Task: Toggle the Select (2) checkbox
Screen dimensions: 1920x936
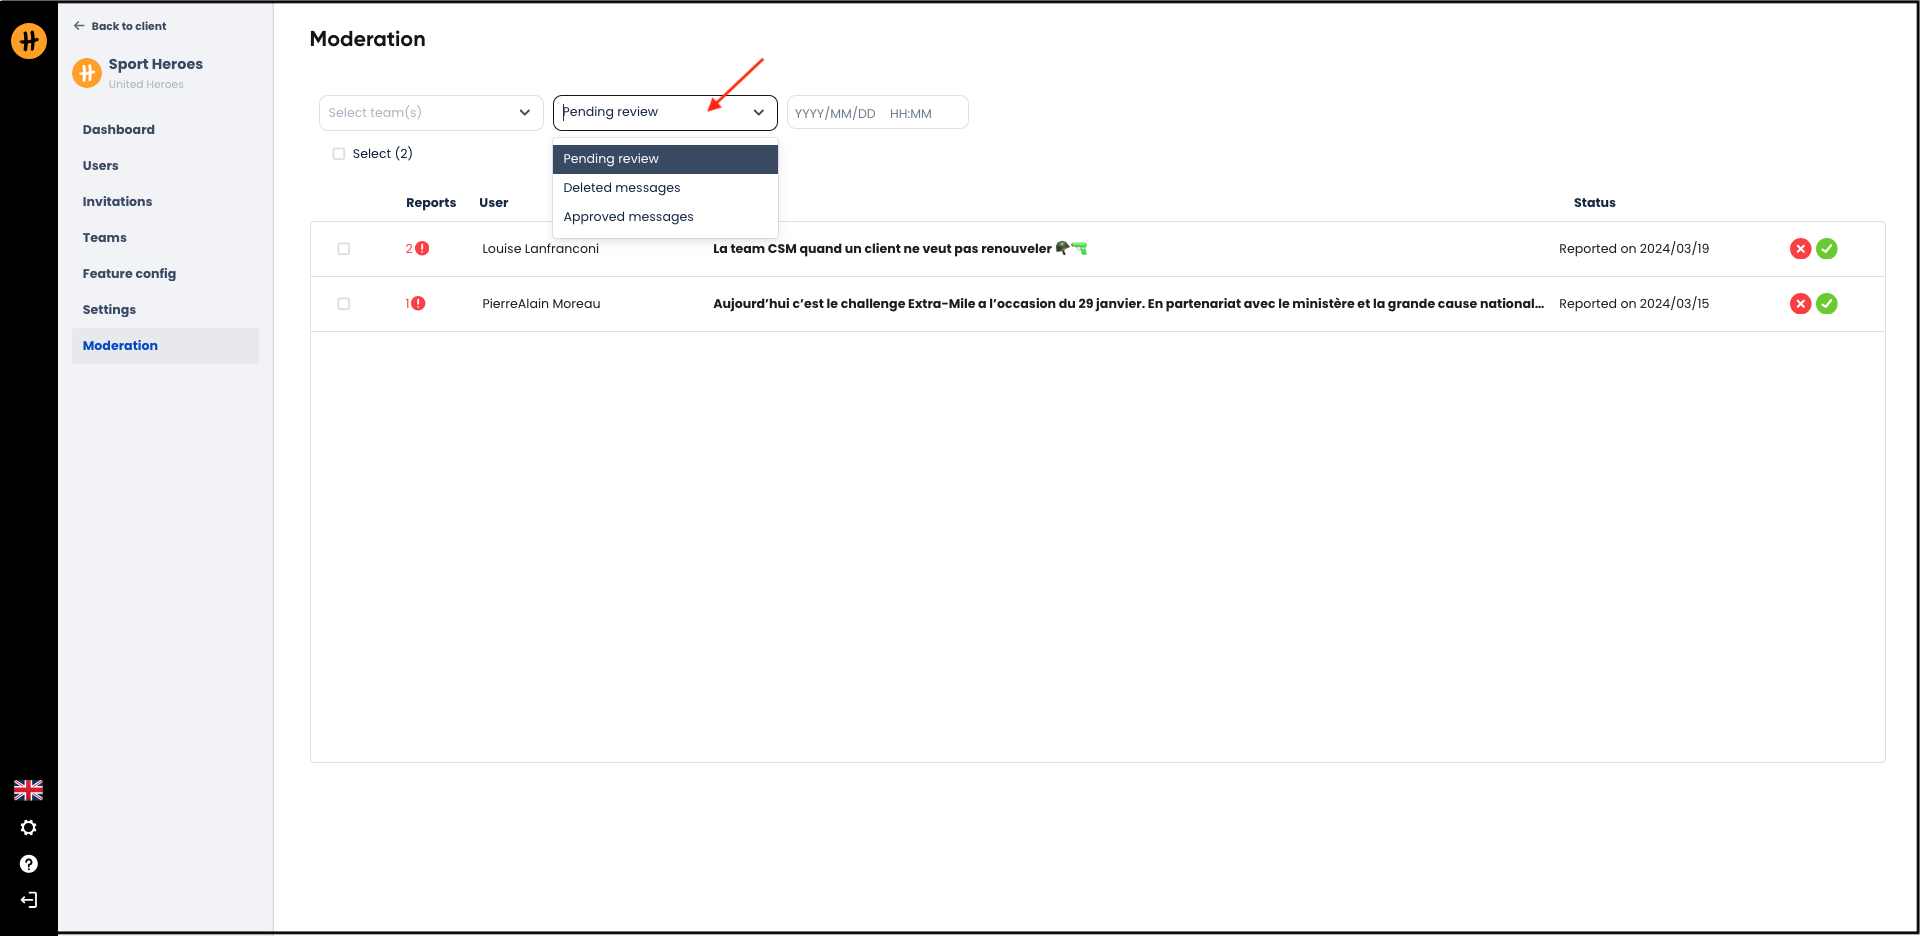Action: coord(339,154)
